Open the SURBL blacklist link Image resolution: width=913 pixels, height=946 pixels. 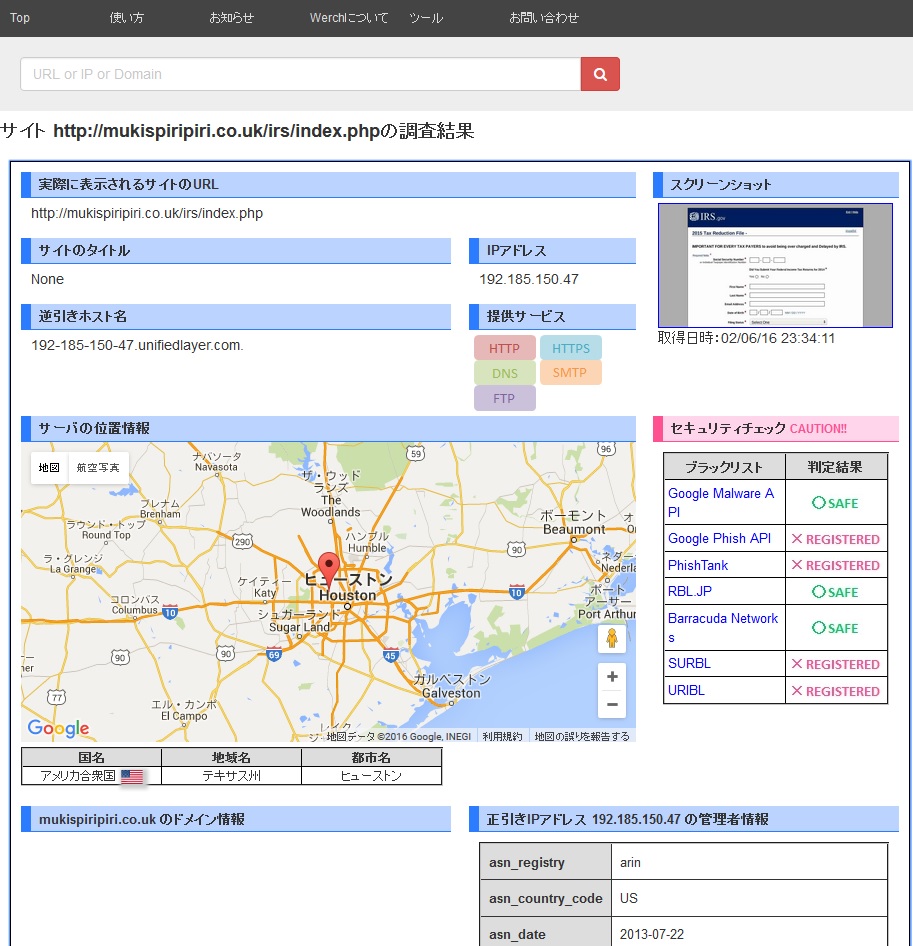click(689, 663)
